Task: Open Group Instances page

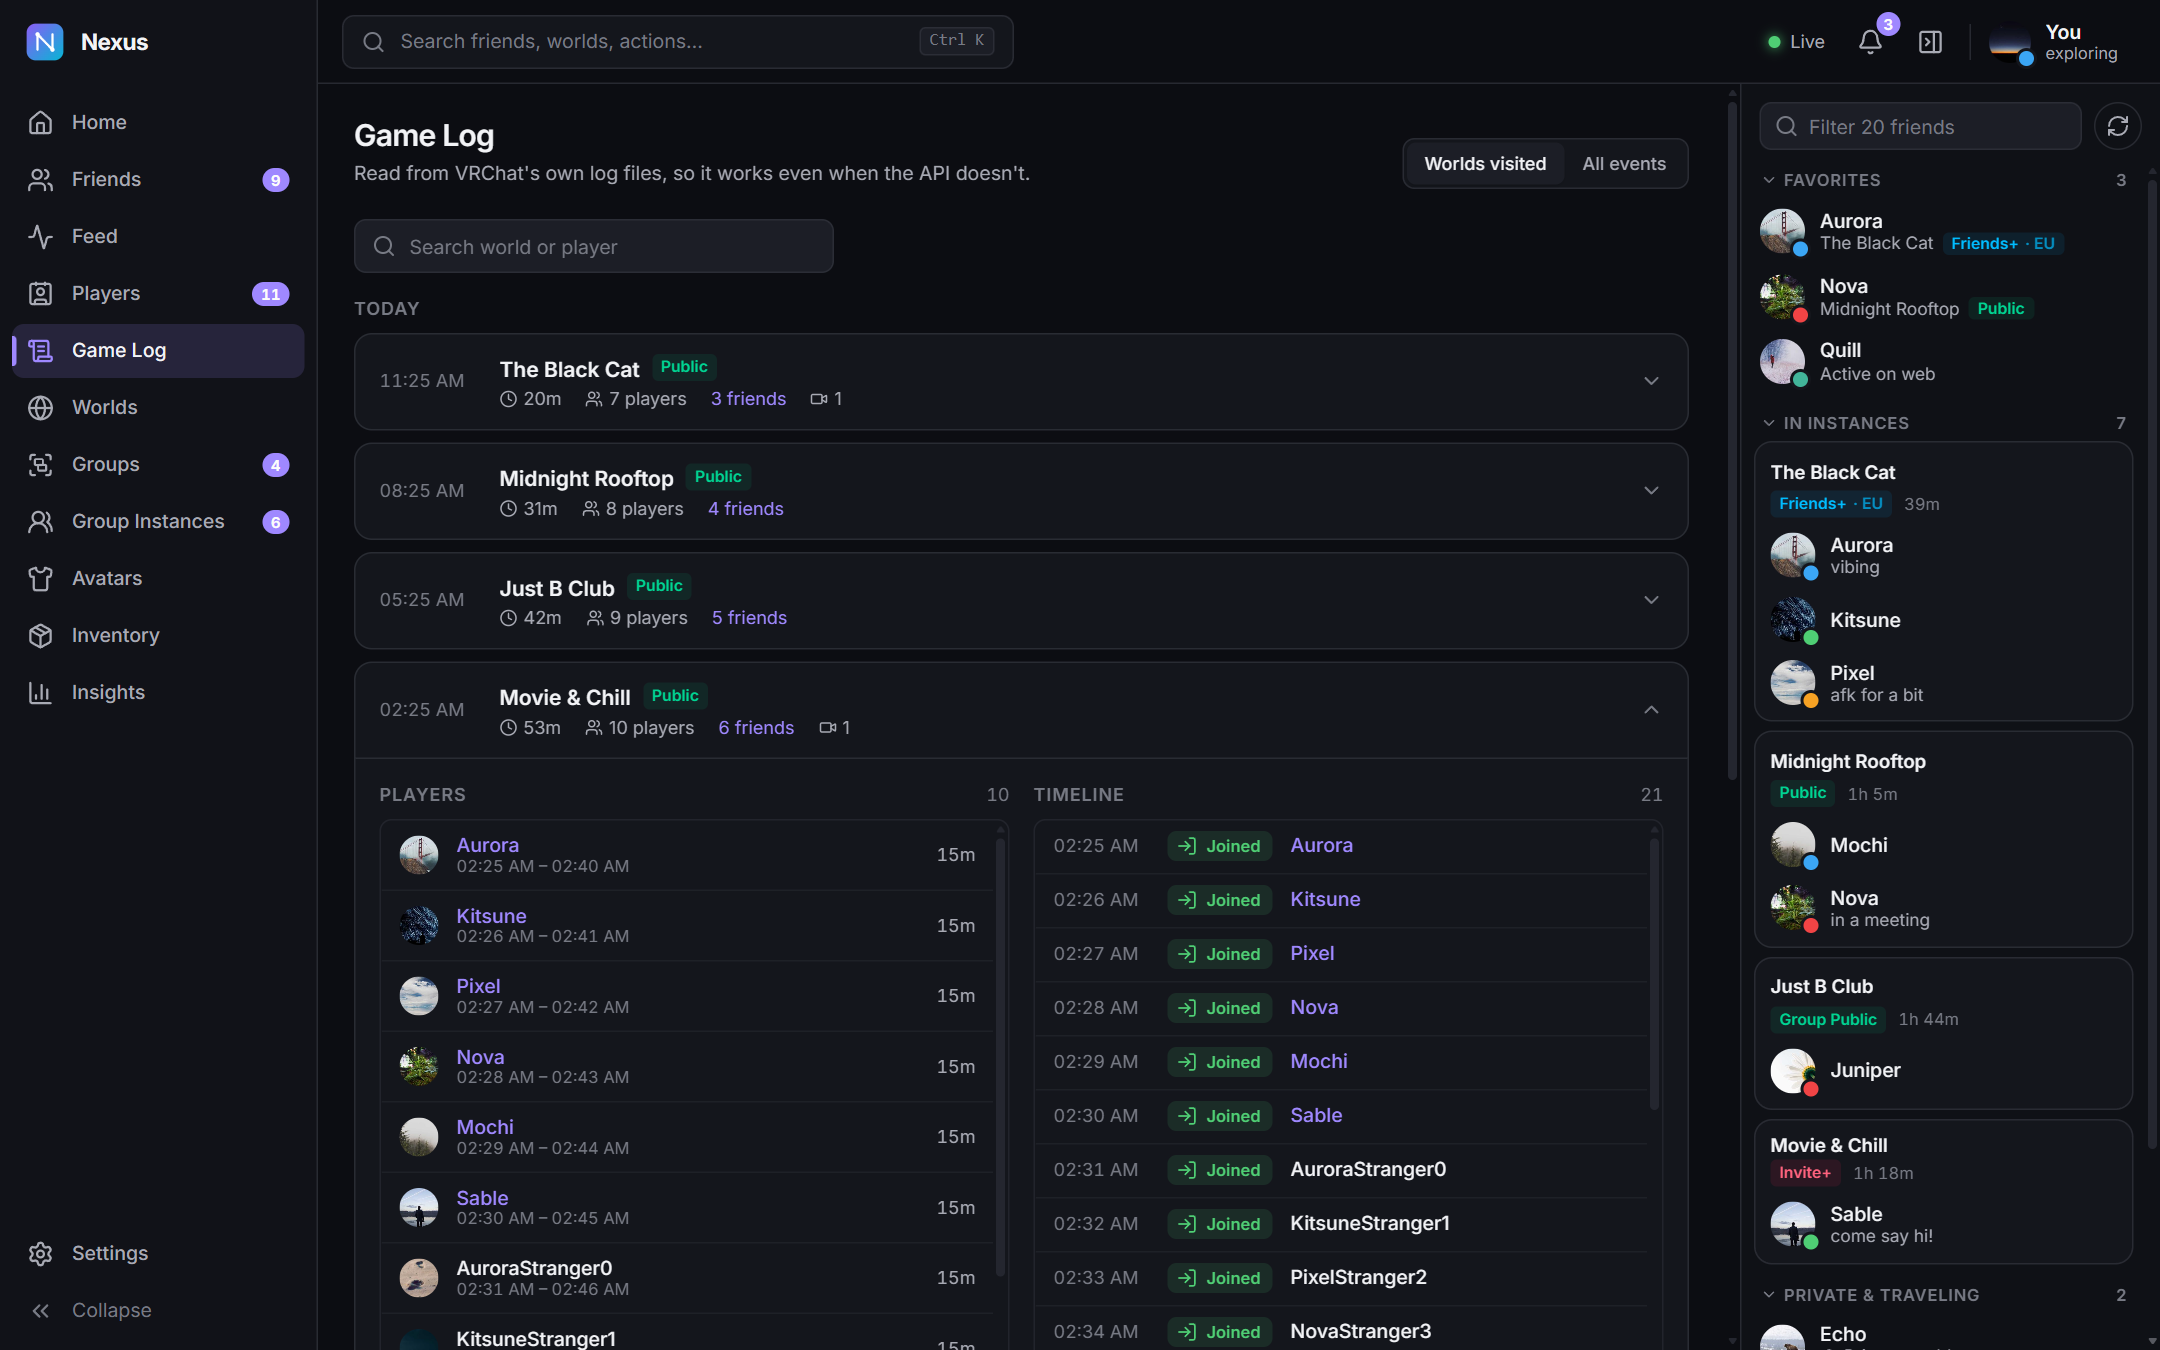Action: point(158,521)
